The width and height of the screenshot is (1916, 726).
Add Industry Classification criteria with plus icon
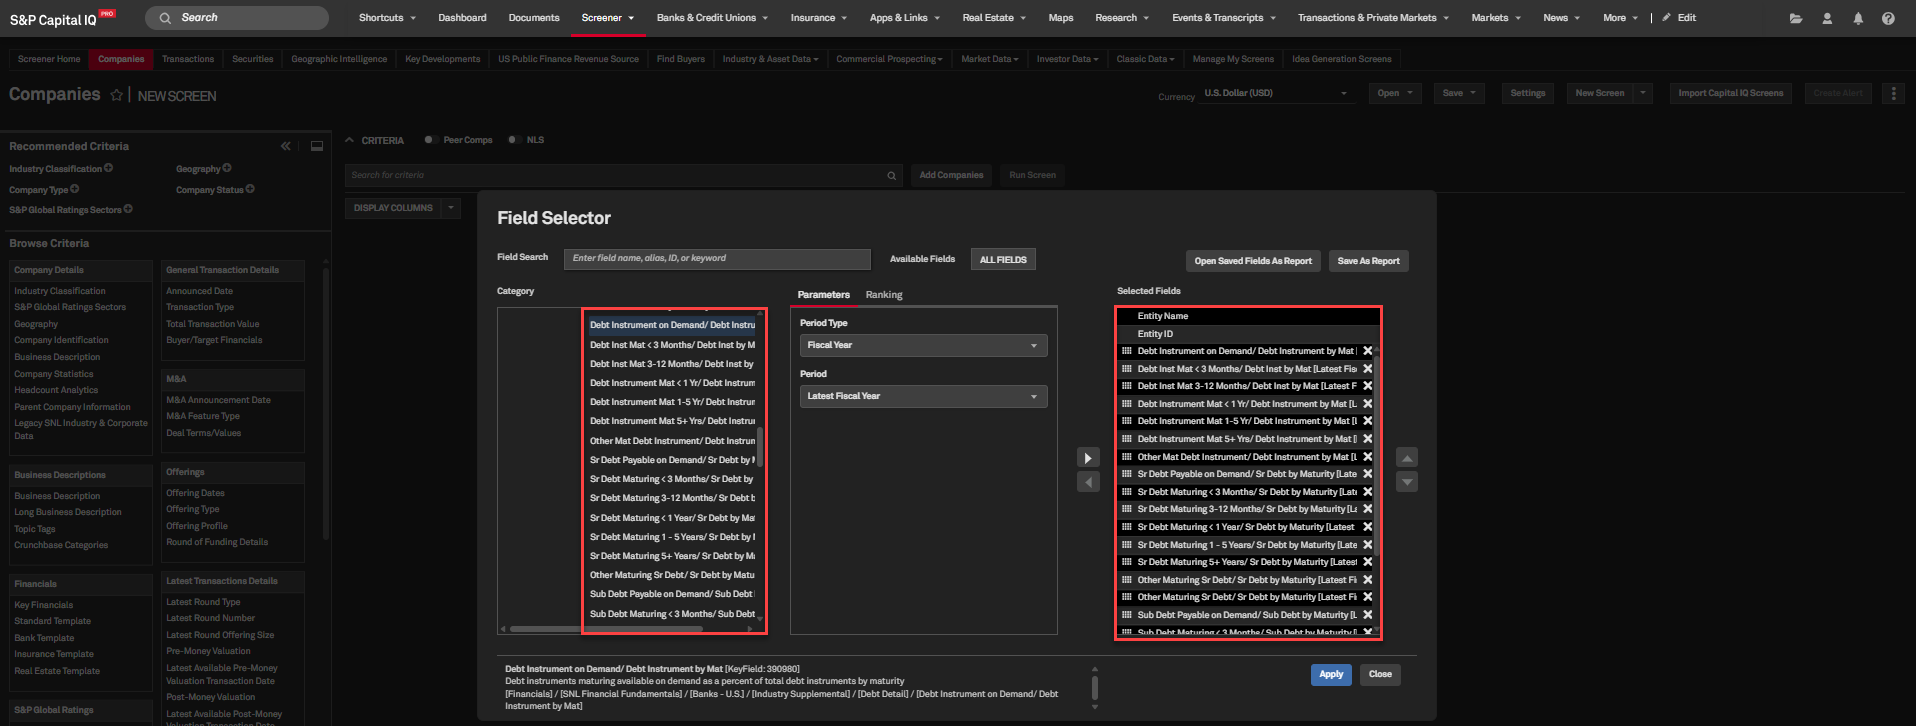pos(109,168)
